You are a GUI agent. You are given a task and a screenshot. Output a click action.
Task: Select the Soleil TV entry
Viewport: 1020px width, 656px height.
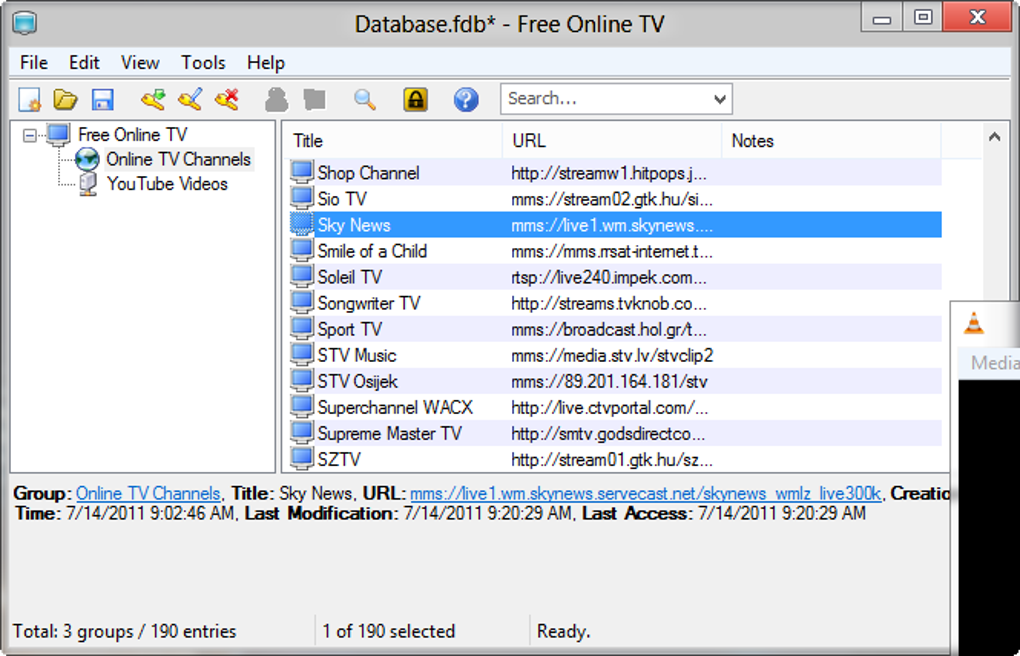[x=615, y=277]
